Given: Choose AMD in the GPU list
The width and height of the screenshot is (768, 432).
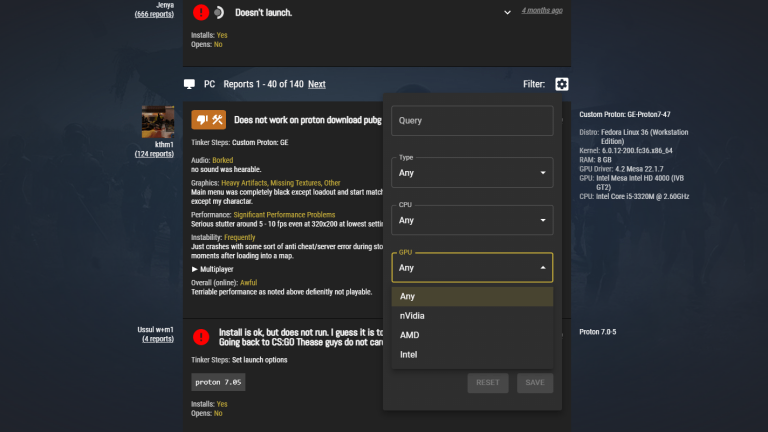Looking at the screenshot, I should [x=472, y=335].
